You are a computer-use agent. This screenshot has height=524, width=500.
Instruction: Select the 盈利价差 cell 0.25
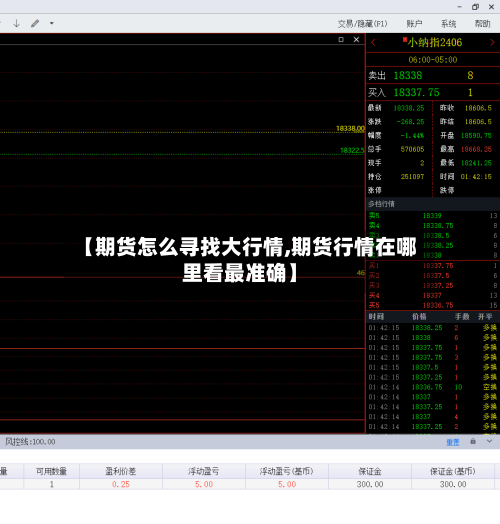click(121, 485)
